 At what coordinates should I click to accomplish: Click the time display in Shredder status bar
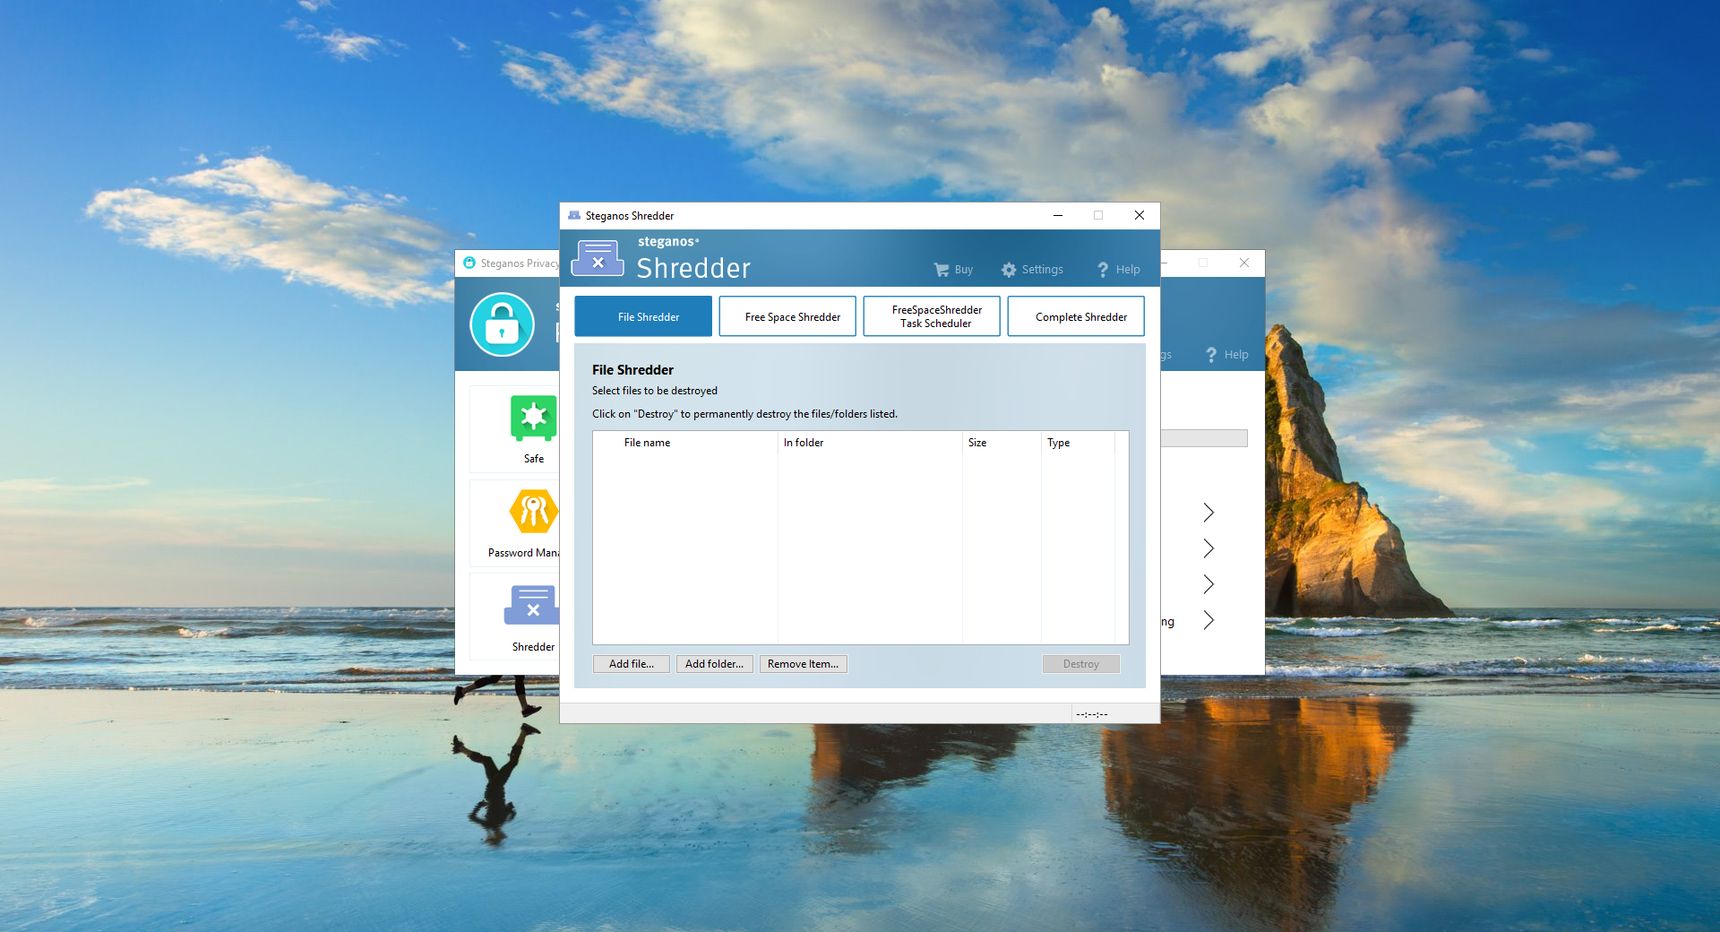coord(1092,714)
